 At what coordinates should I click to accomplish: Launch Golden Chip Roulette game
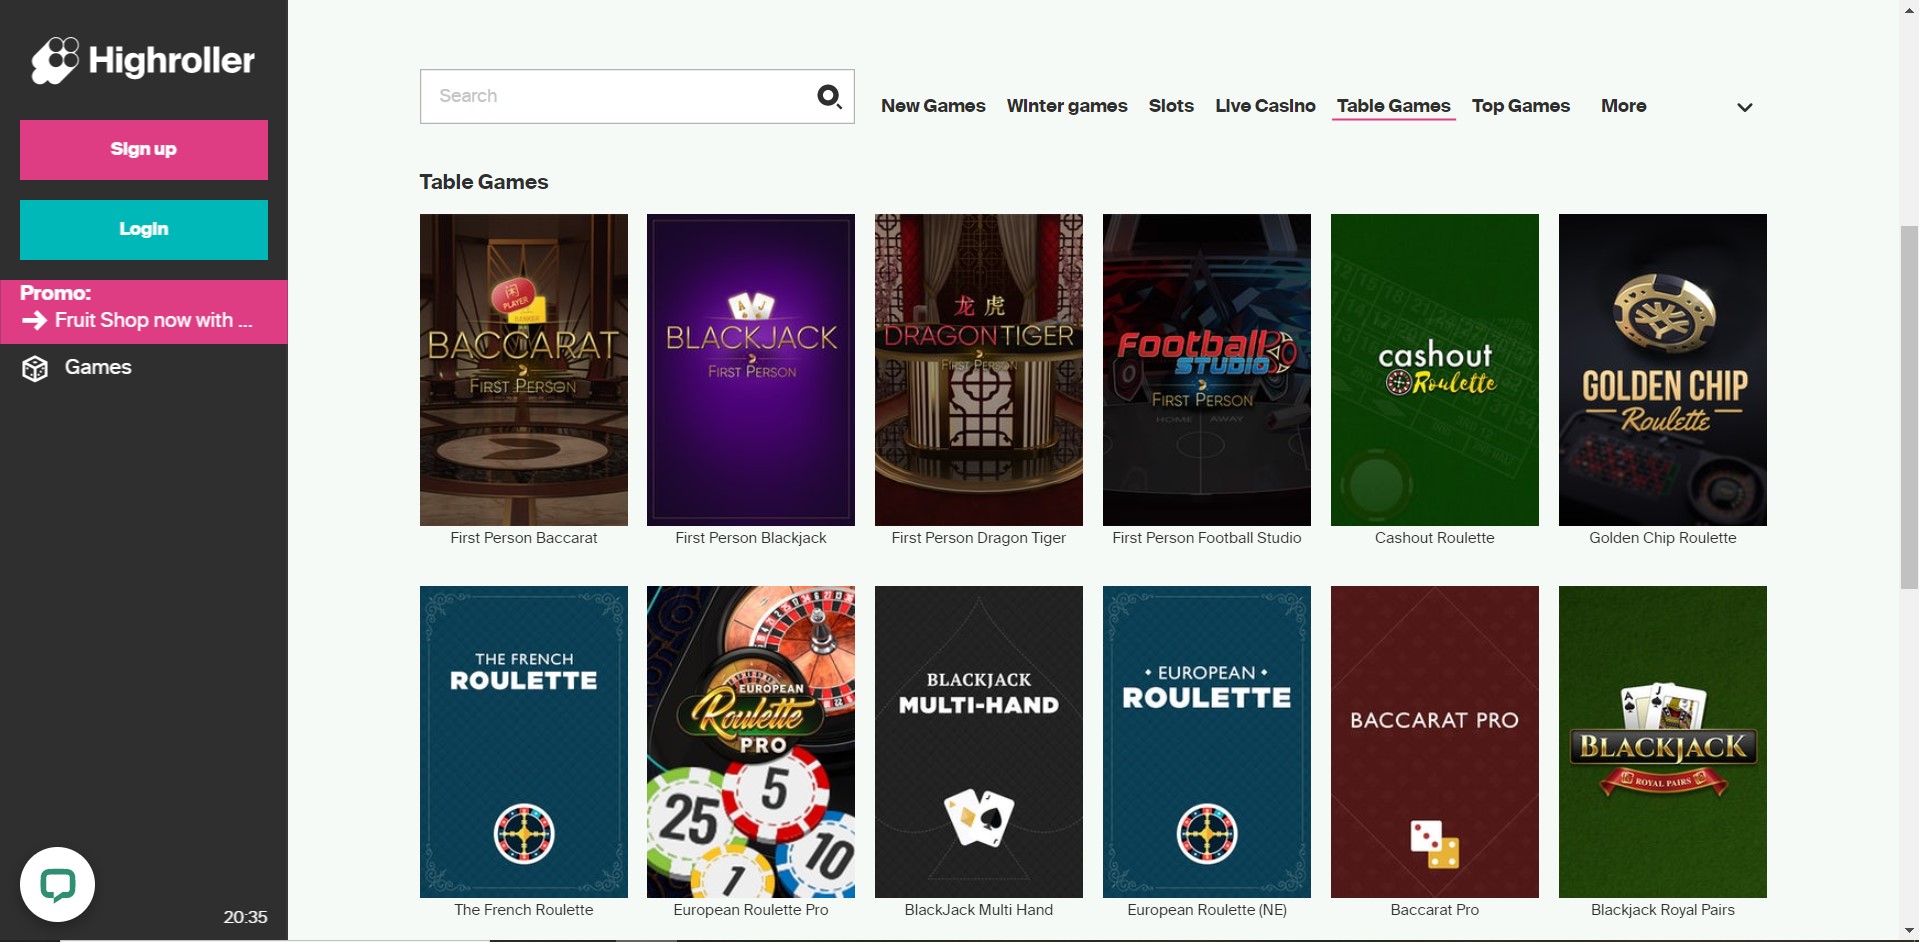tap(1662, 370)
